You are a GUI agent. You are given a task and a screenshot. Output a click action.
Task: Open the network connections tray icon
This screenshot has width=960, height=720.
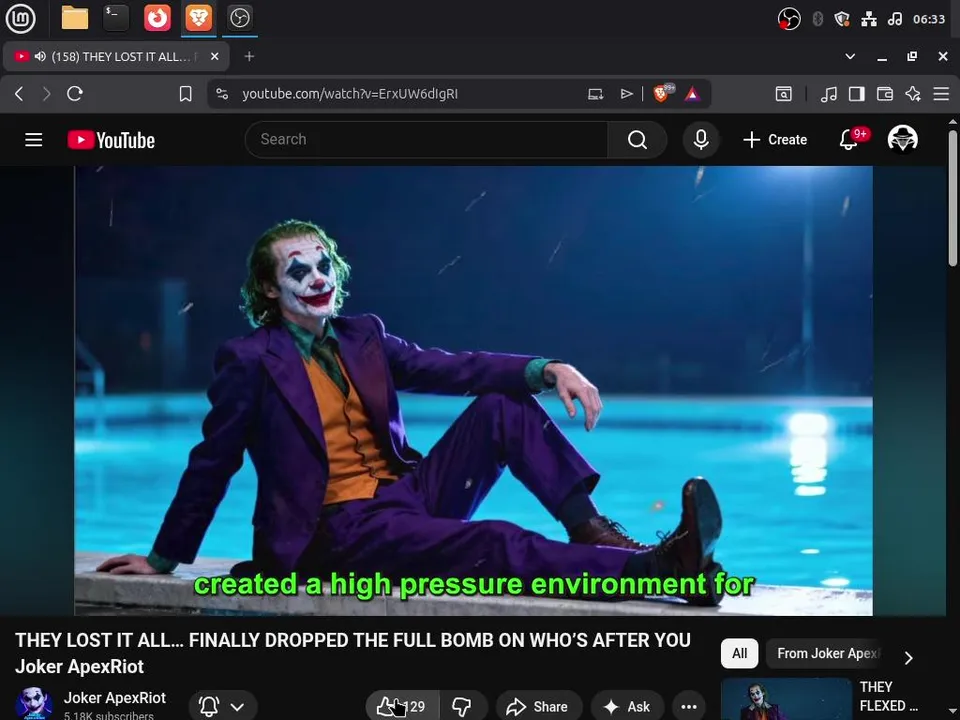[x=869, y=19]
